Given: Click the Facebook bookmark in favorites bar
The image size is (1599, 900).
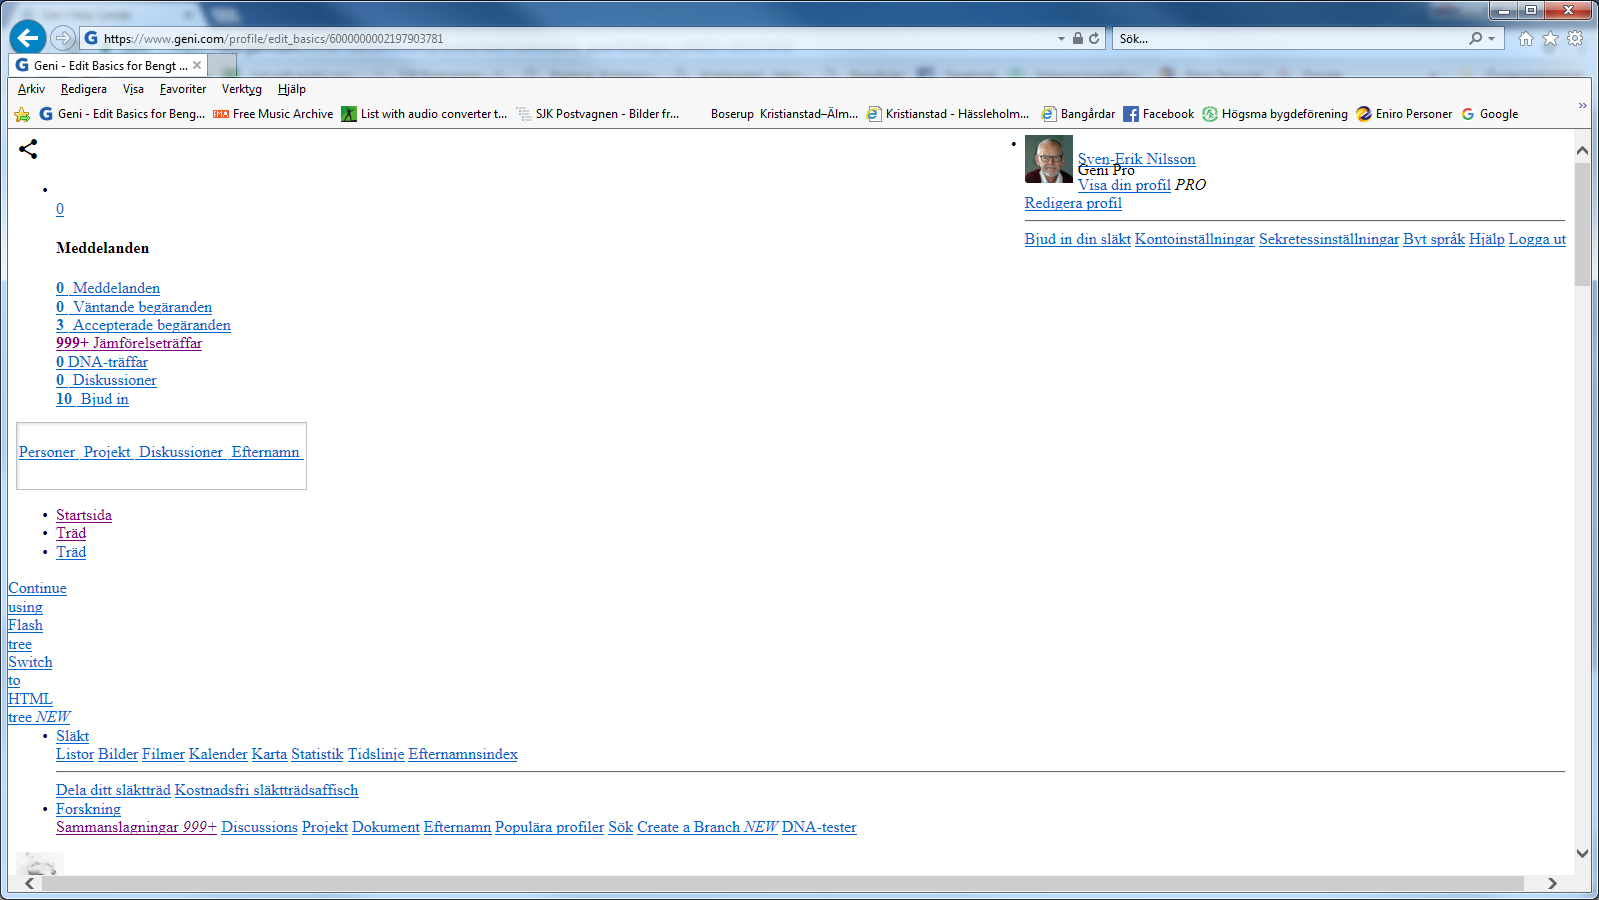Looking at the screenshot, I should pyautogui.click(x=1158, y=114).
